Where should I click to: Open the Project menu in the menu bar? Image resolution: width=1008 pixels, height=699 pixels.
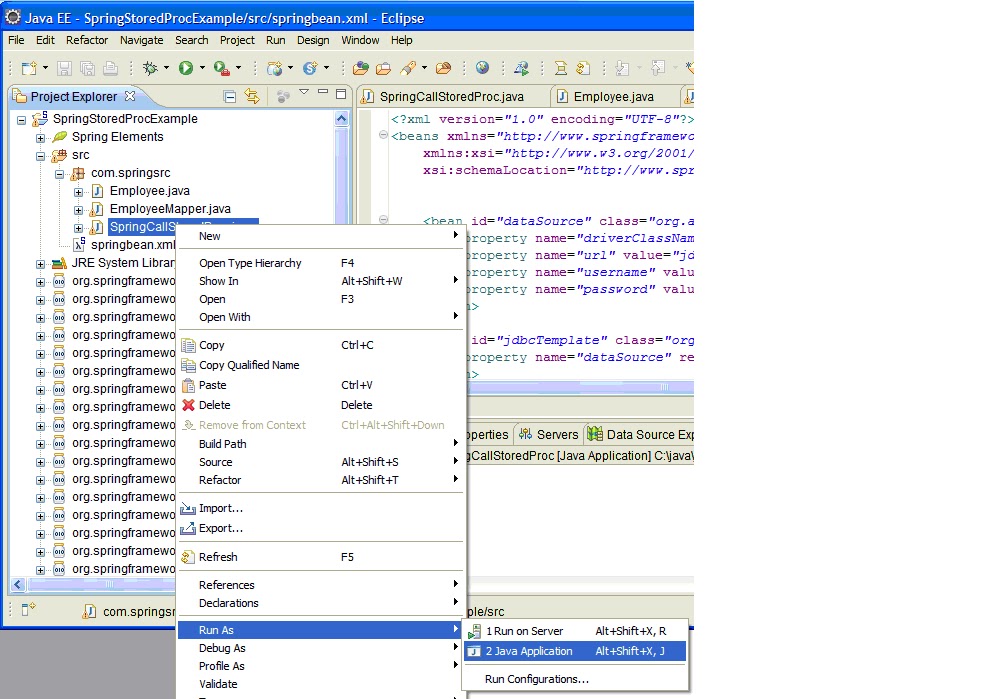click(x=236, y=40)
